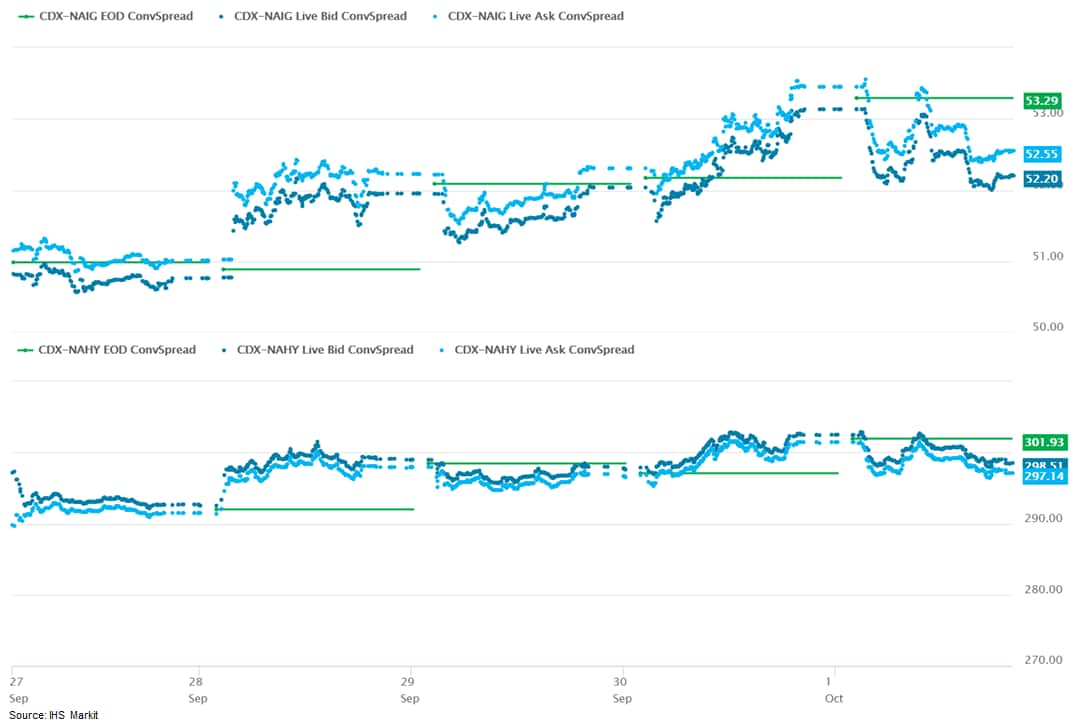Select the light blue 297.14 value badge
Screen dimensions: 1074x728
tap(1044, 477)
